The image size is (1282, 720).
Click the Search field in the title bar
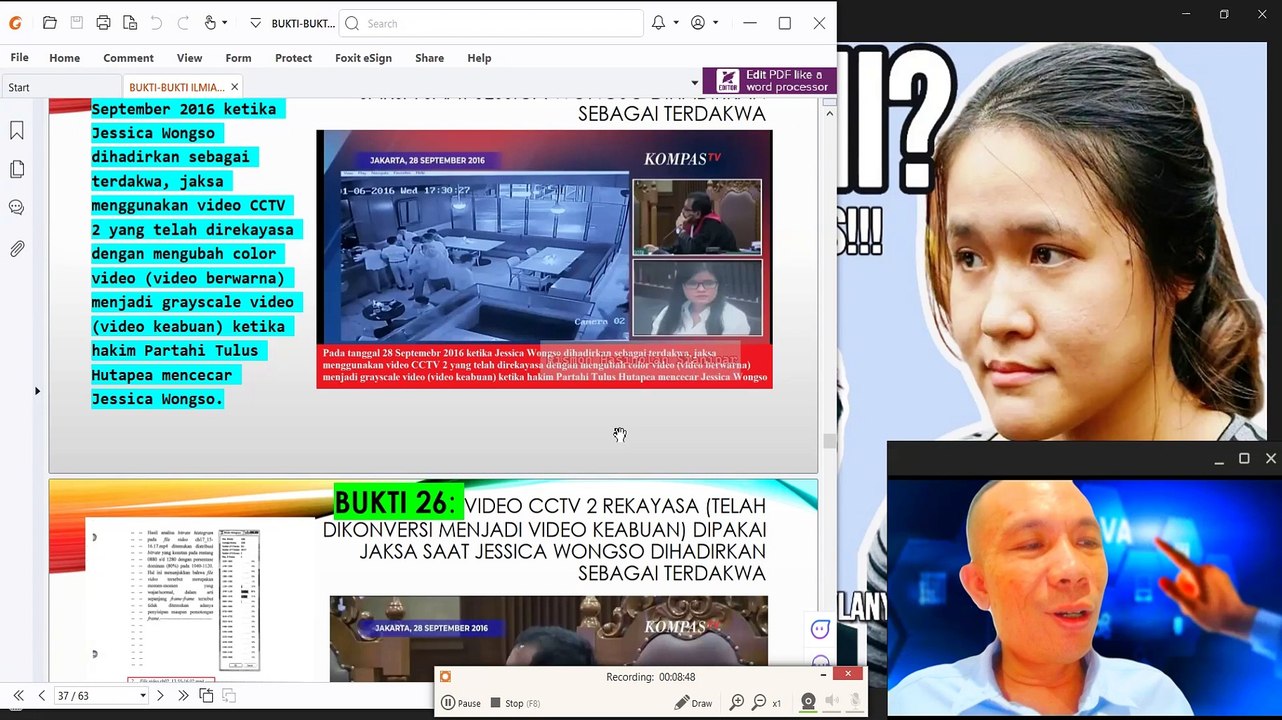click(491, 23)
